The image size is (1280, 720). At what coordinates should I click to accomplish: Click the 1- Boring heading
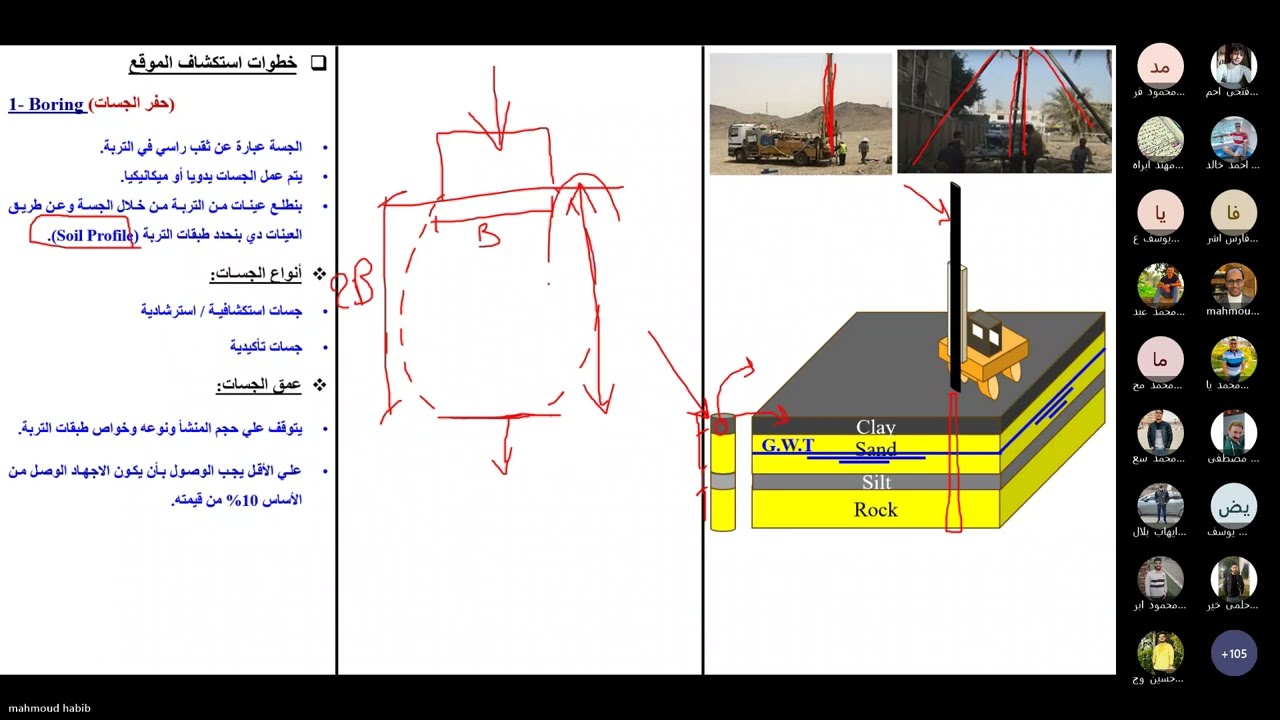tap(46, 104)
